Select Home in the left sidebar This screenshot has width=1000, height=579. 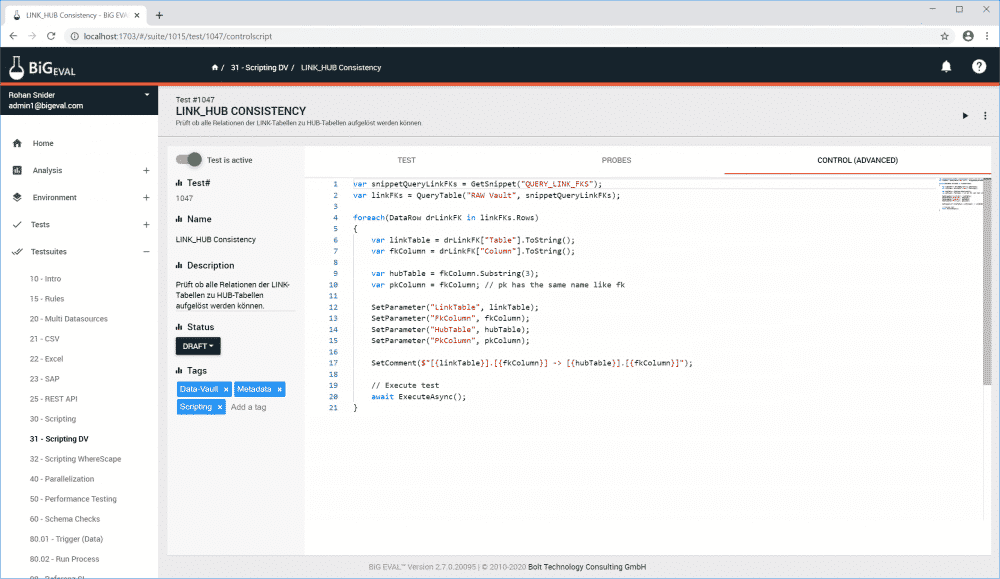[x=40, y=143]
